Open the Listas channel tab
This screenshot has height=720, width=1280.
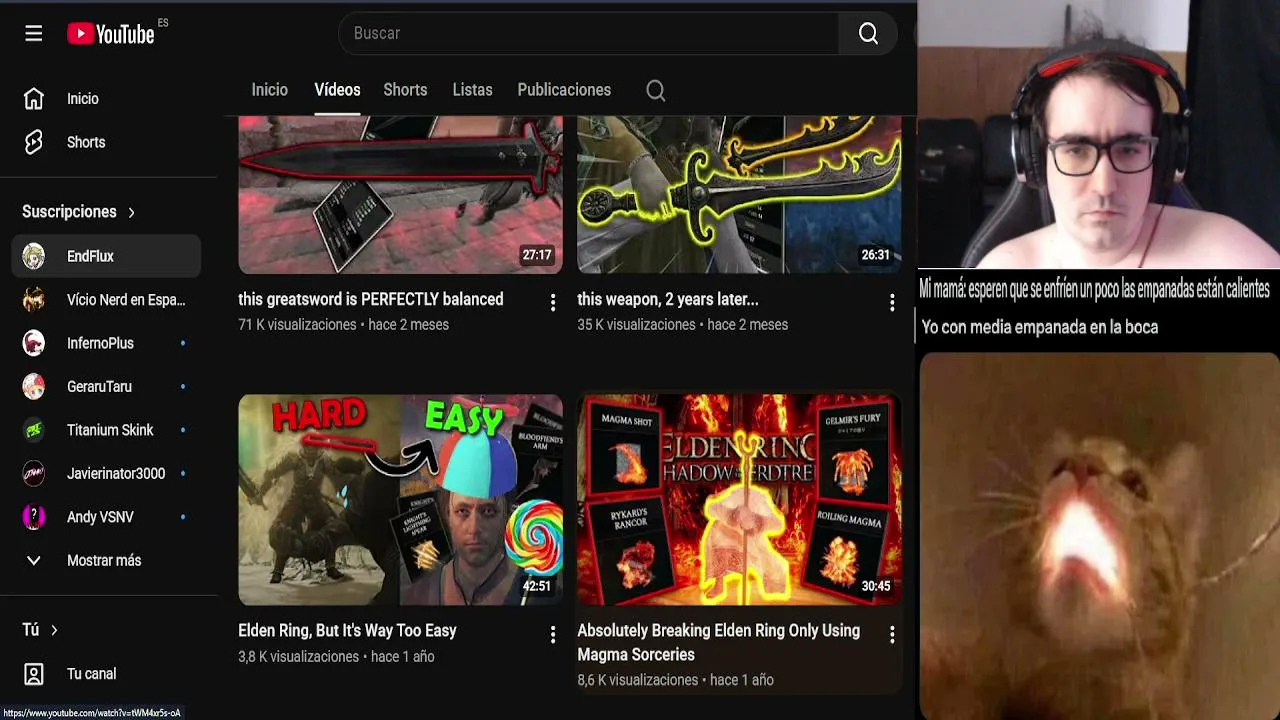click(x=472, y=90)
